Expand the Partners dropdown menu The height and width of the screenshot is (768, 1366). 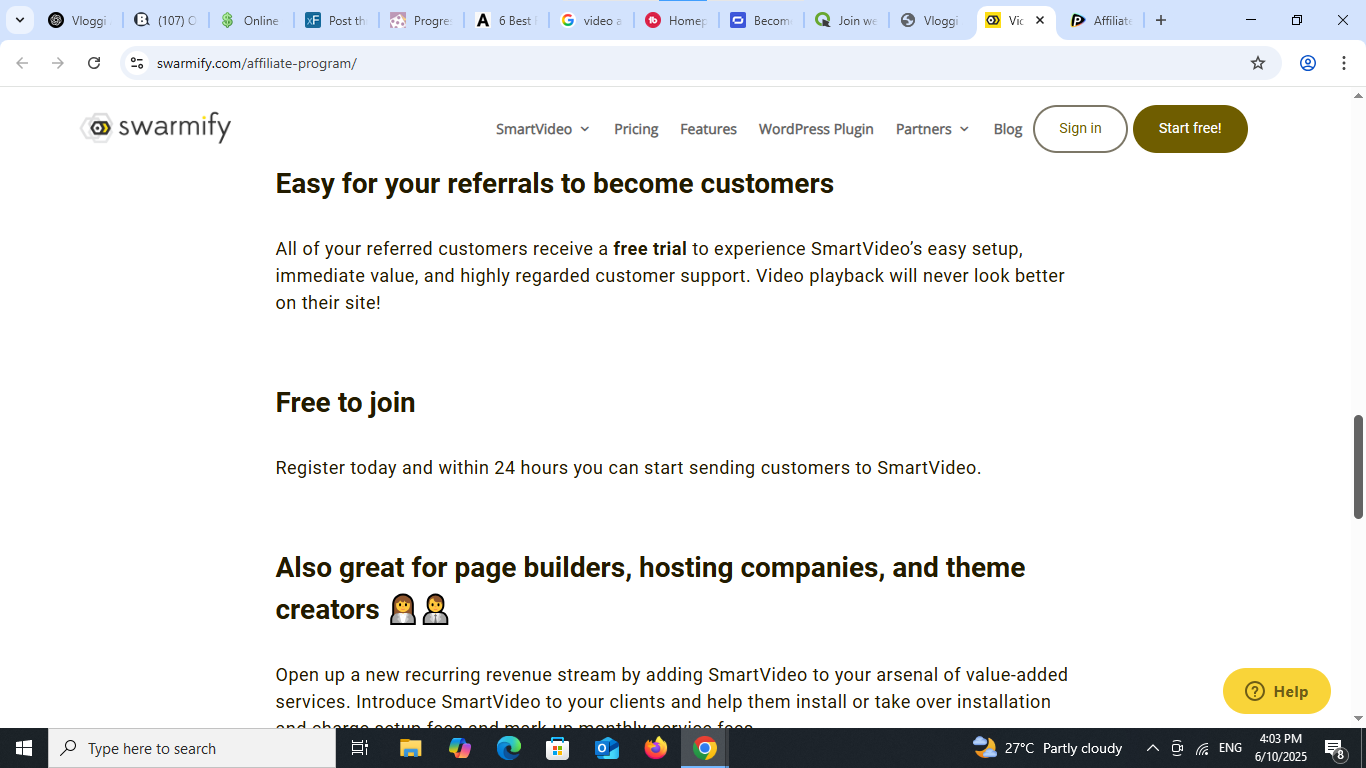tap(932, 129)
